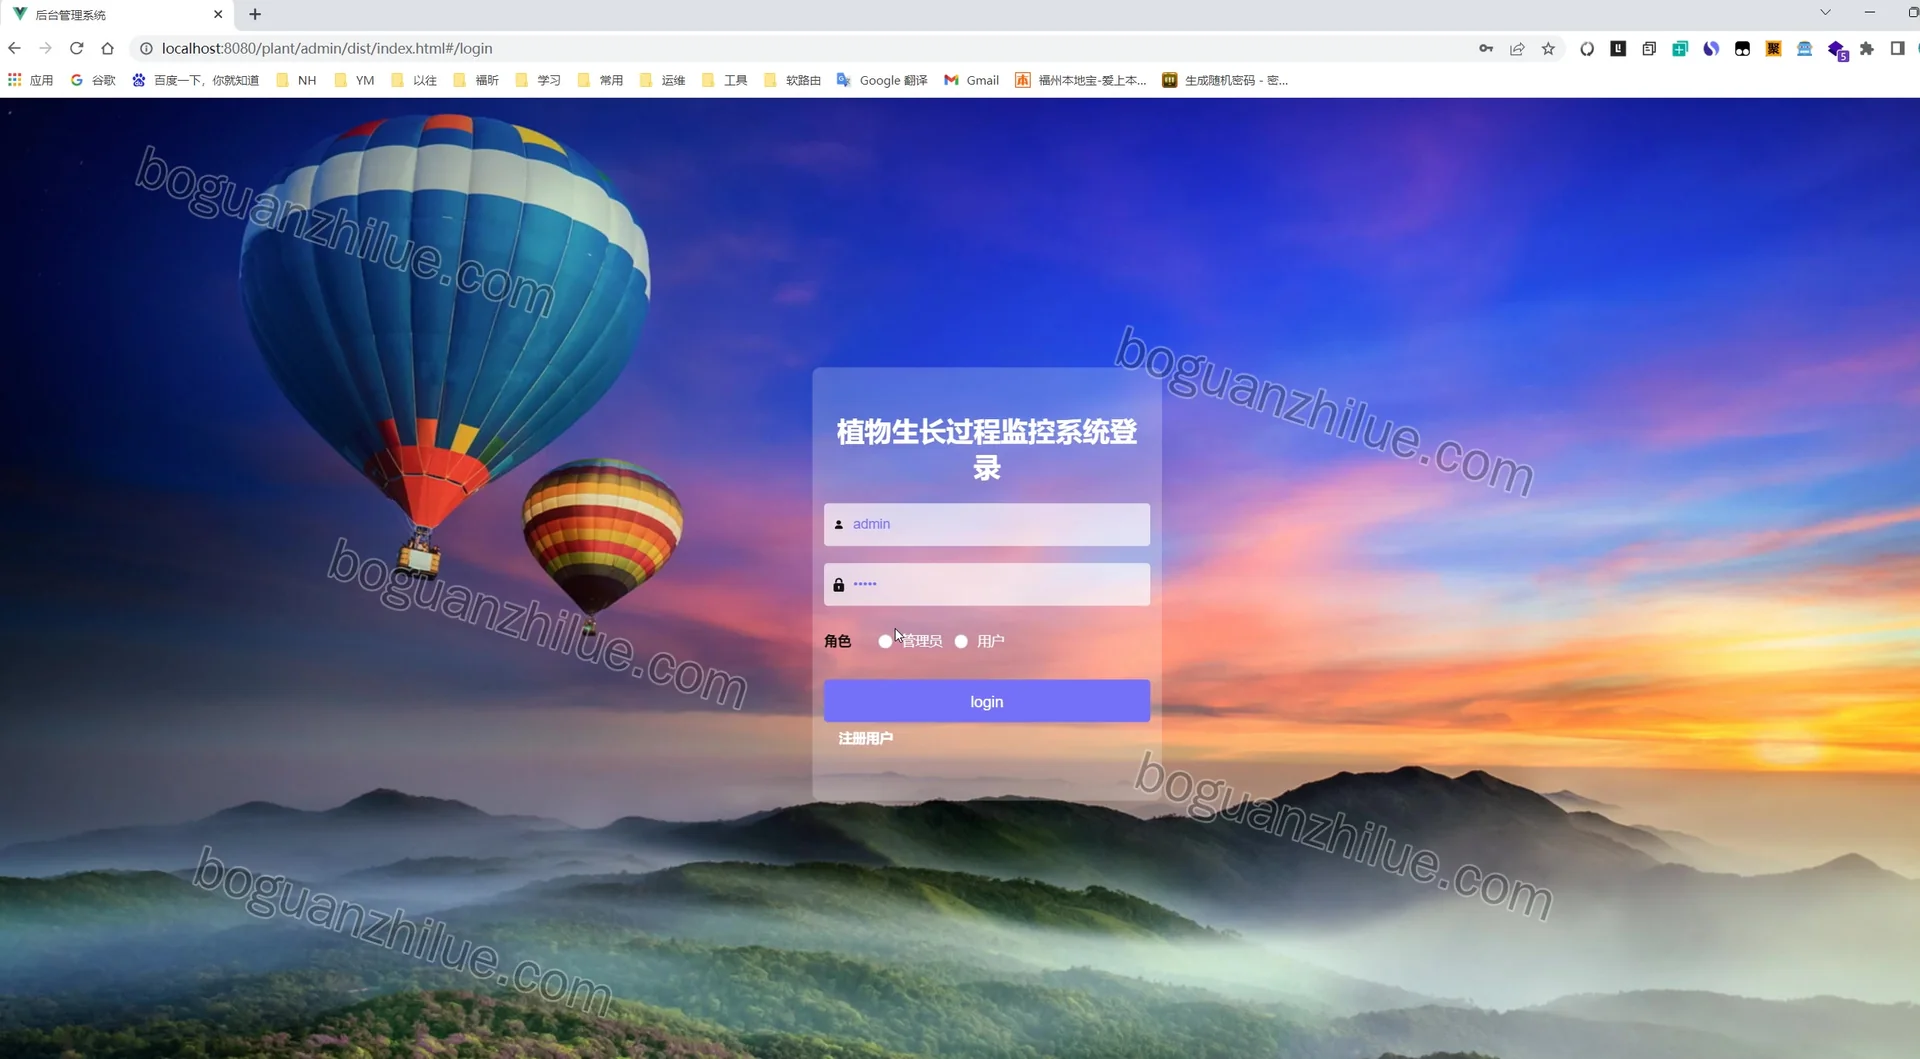Click the login button
Screen dimensions: 1920x1059
[986, 701]
